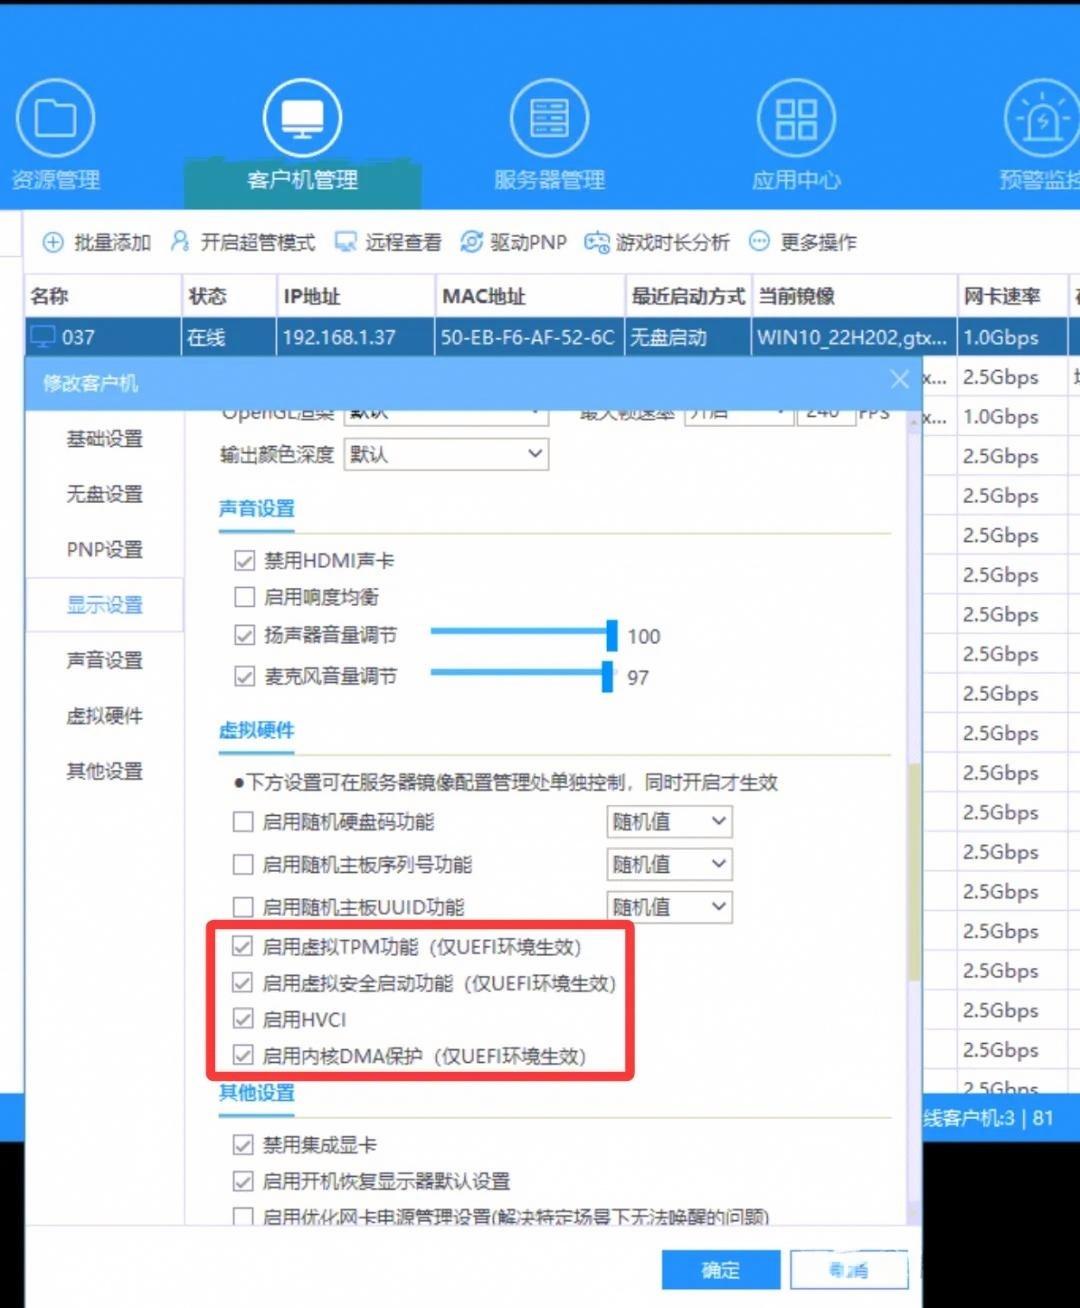Viewport: 1080px width, 1308px height.
Task: Click the 扬声器音量 slider handle
Action: (x=612, y=635)
